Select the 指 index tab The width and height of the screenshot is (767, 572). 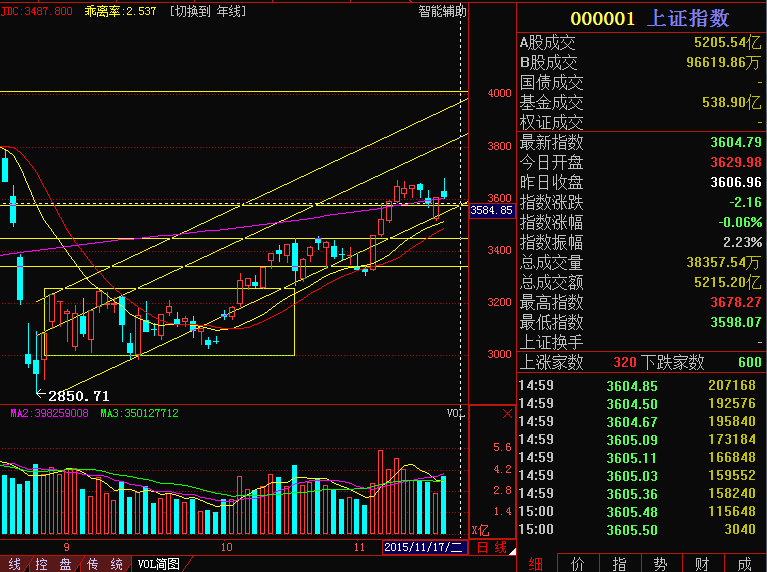point(620,563)
